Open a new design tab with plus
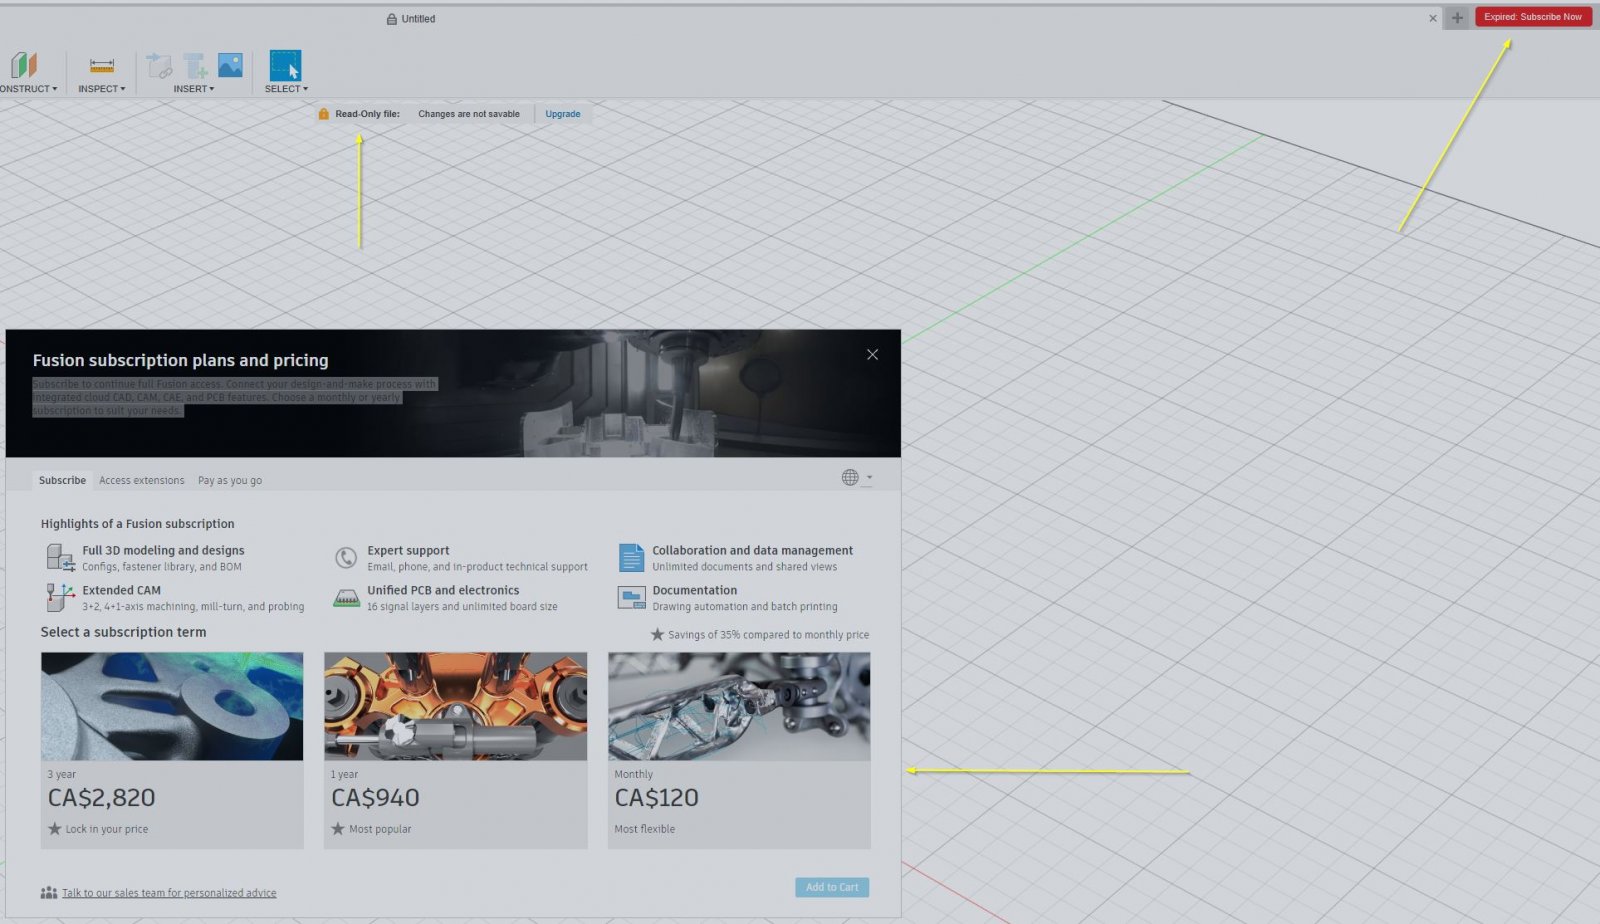The width and height of the screenshot is (1600, 924). point(1457,18)
